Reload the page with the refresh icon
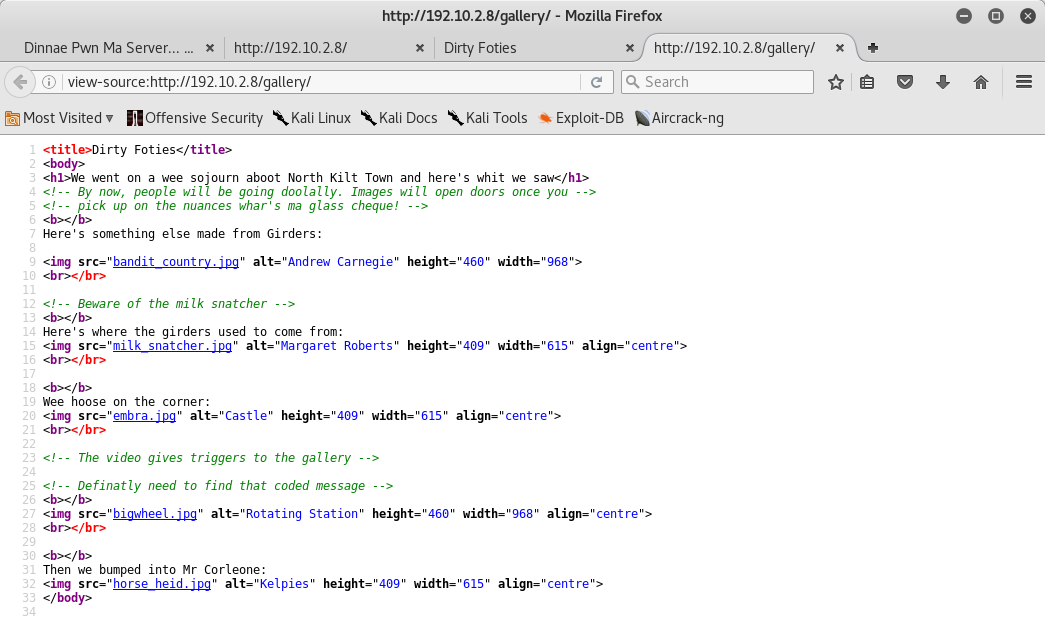1045x635 pixels. click(x=597, y=82)
